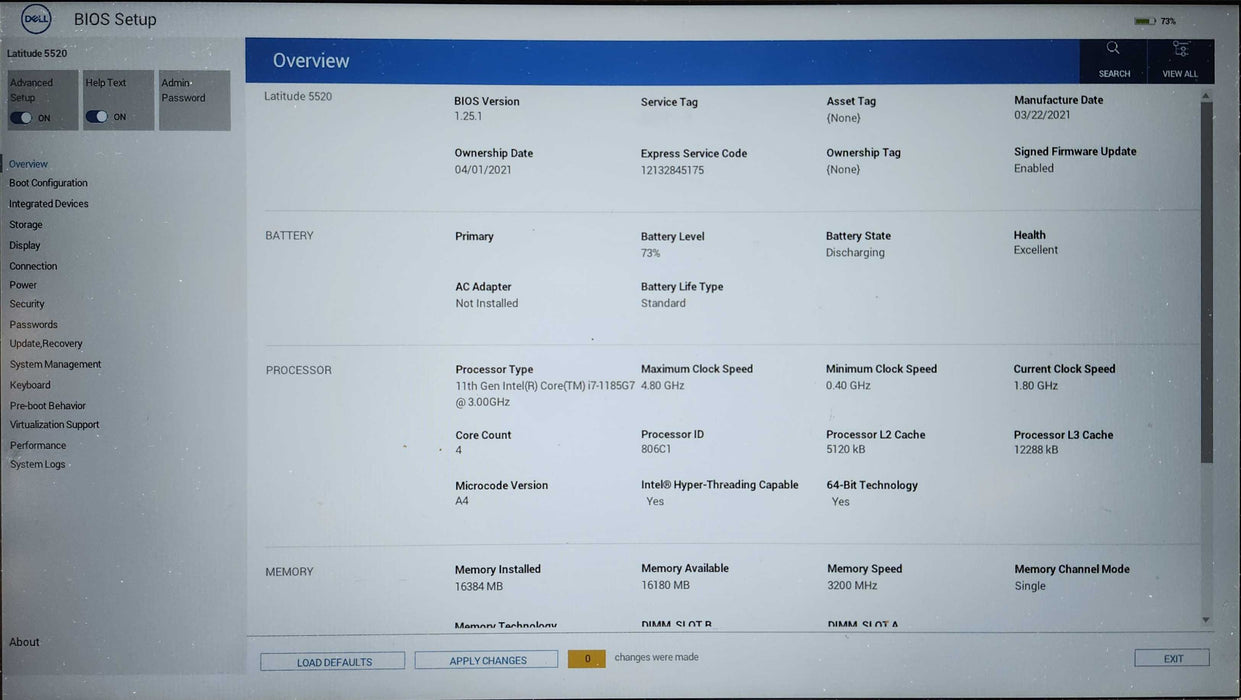The image size is (1241, 700).
Task: Open Keyboard settings
Action: (30, 385)
